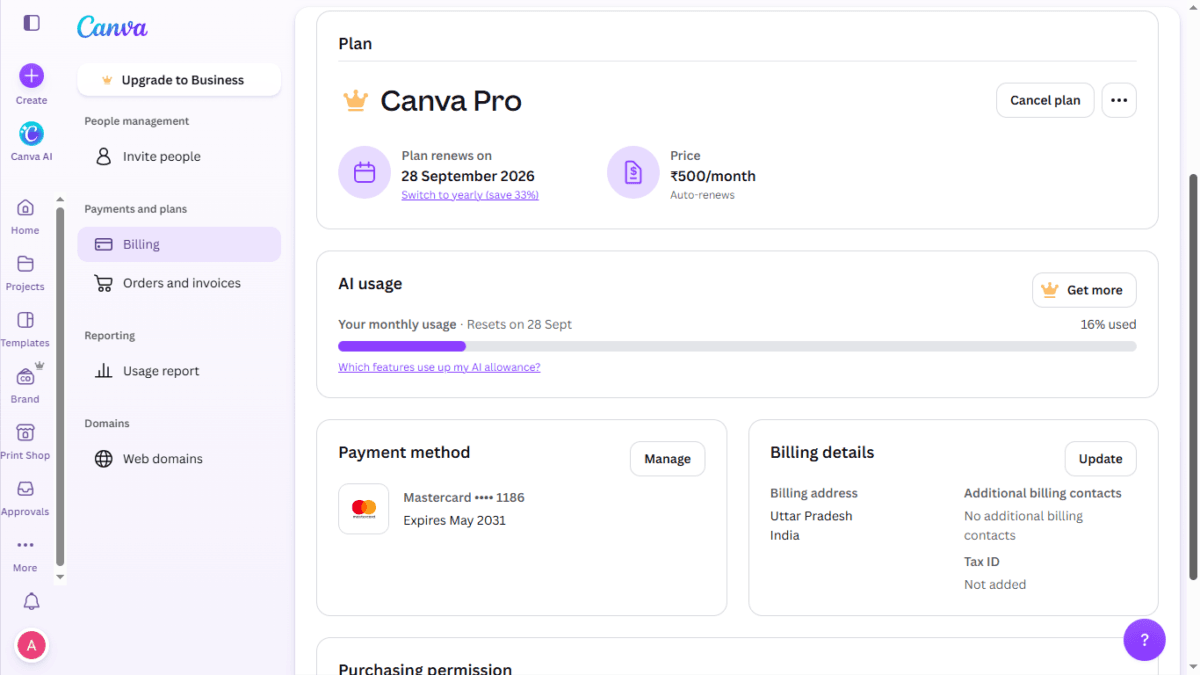The image size is (1200, 675).
Task: Switch to yearly plan link
Action: tap(470, 195)
